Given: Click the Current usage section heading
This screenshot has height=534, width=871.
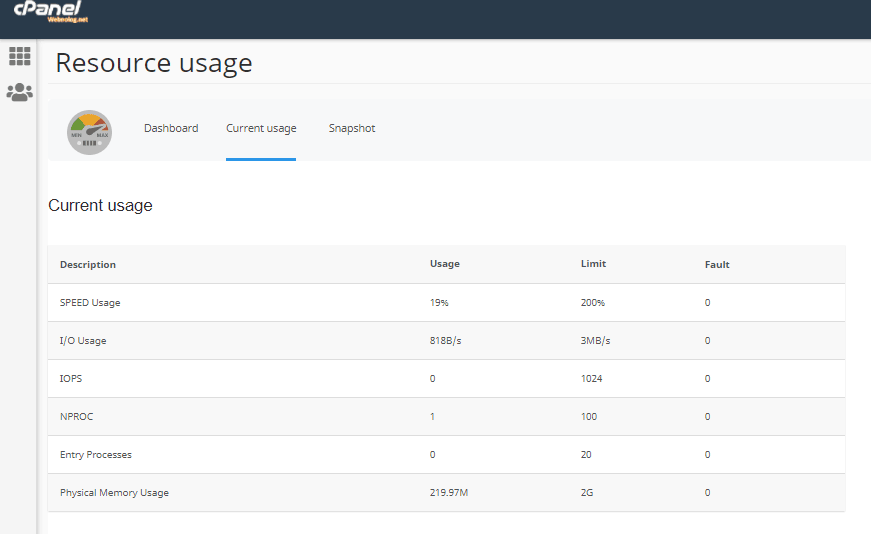Looking at the screenshot, I should point(101,206).
